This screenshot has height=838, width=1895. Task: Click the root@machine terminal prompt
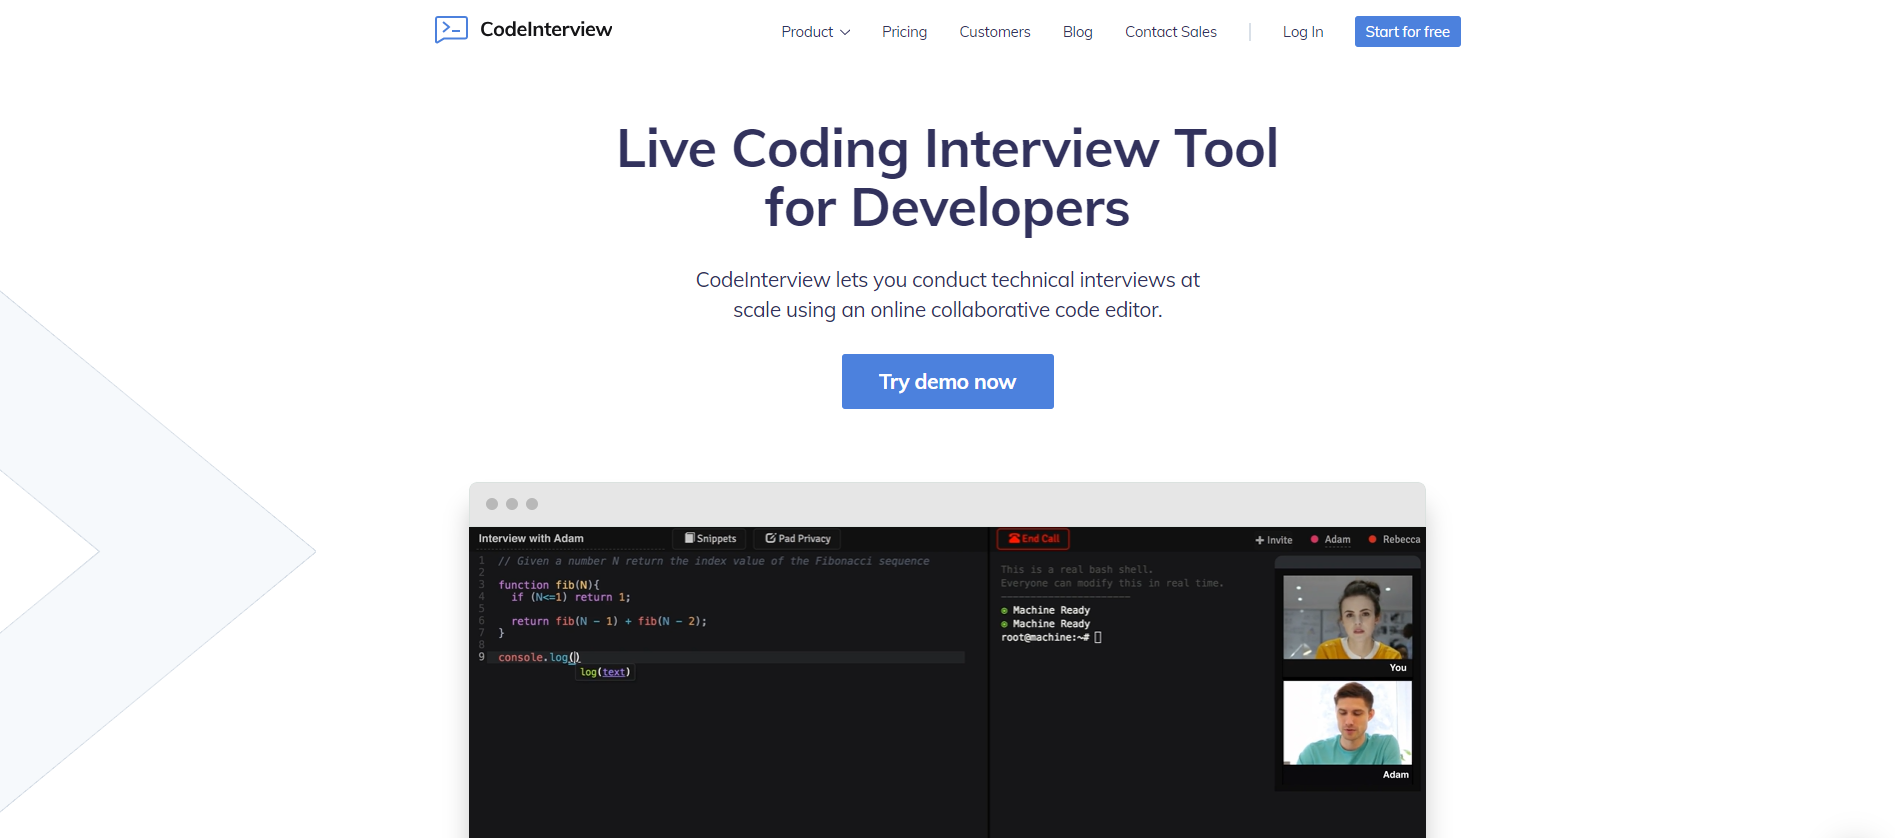tap(1045, 637)
